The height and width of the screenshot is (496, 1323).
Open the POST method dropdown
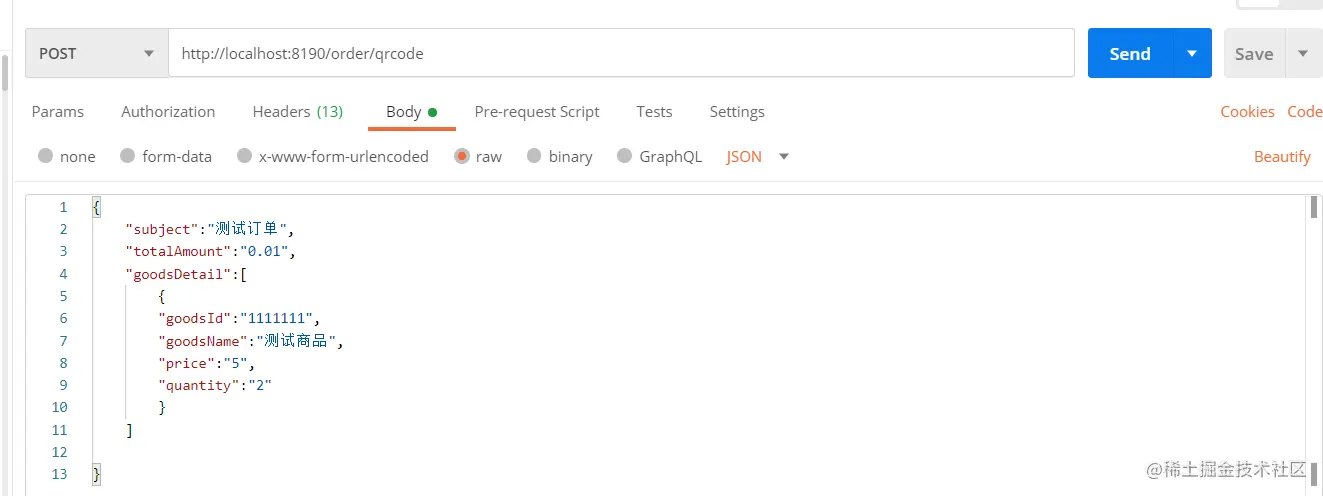point(96,54)
